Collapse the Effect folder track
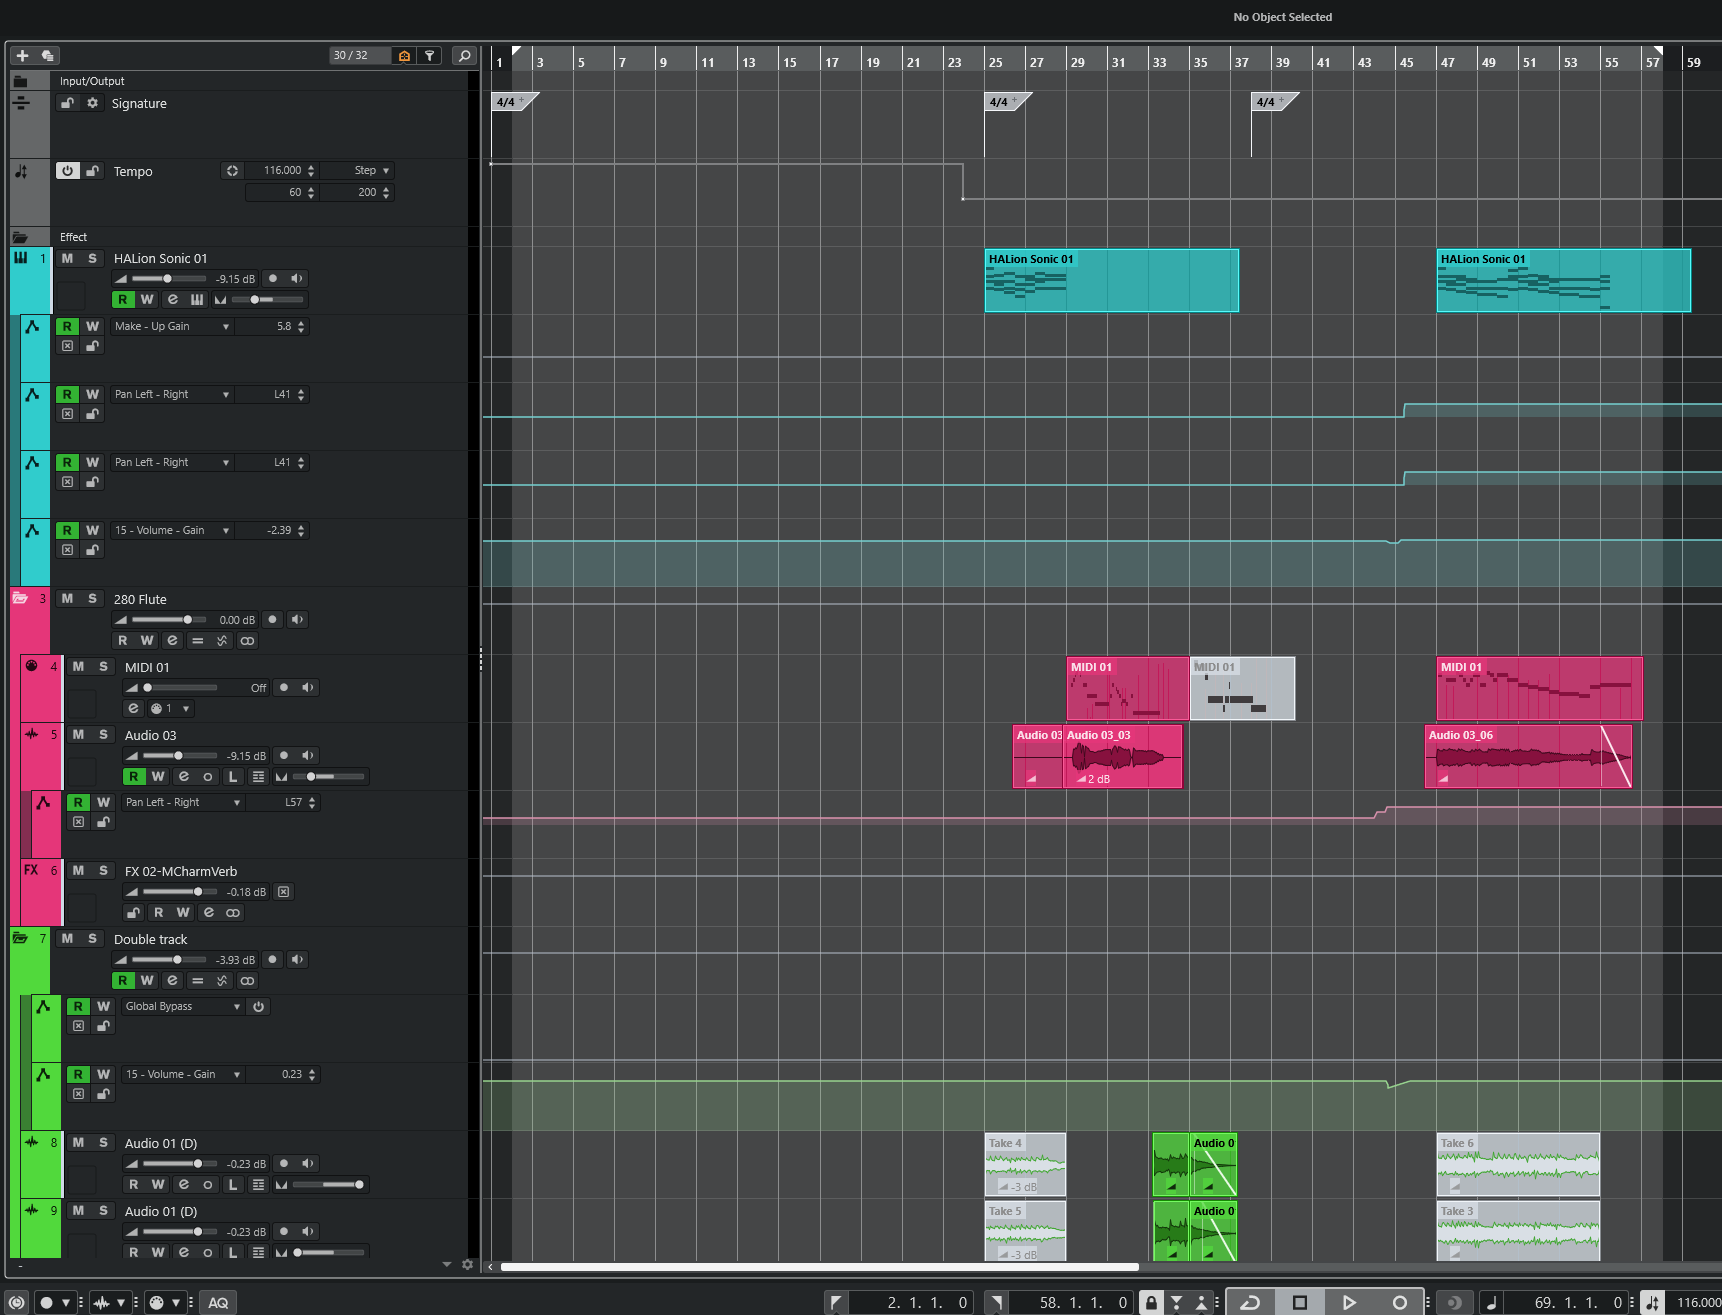The image size is (1722, 1315). click(x=20, y=237)
